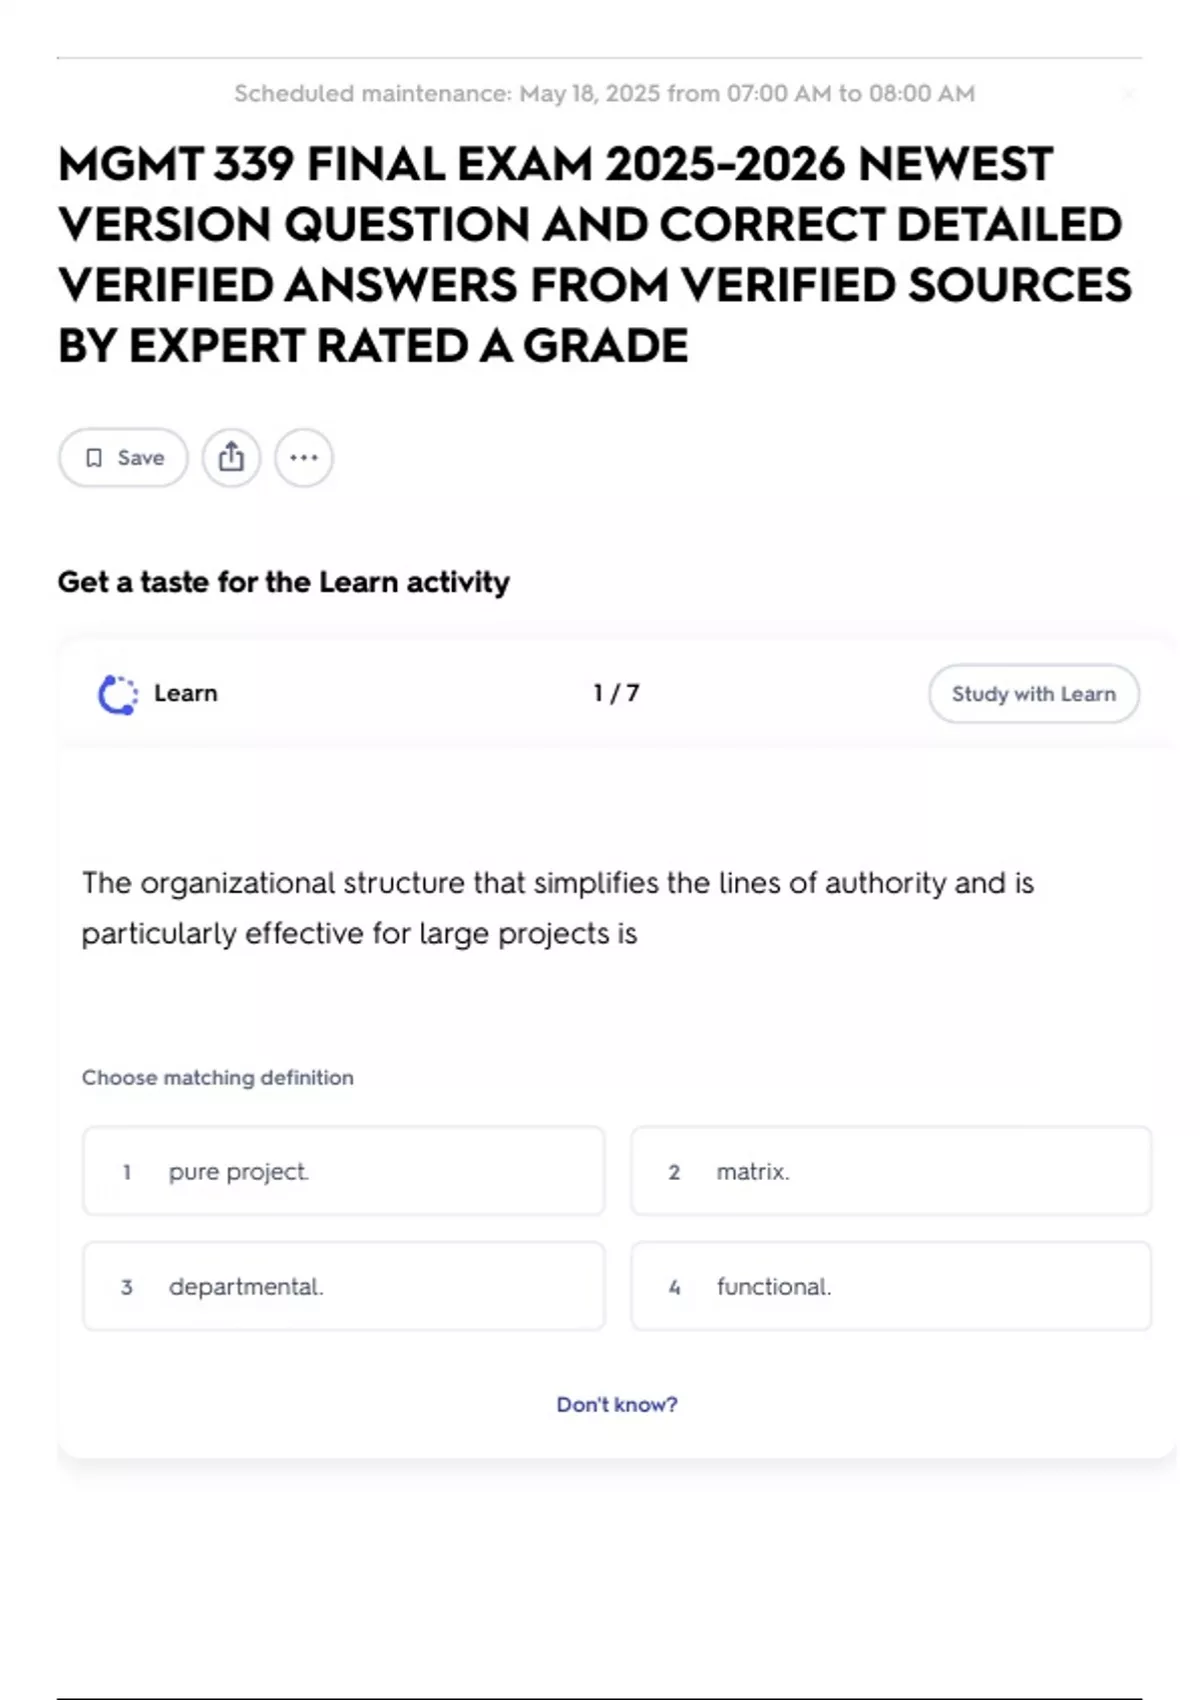Click the "Don't know?" link
This screenshot has width=1200, height=1700.
617,1404
